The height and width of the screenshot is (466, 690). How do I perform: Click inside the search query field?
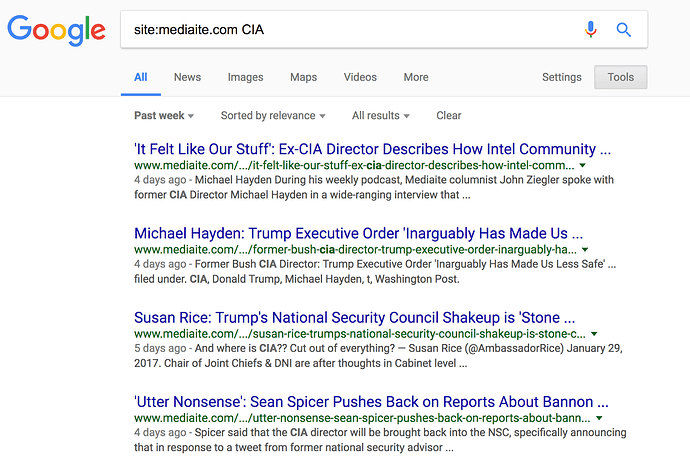click(x=350, y=30)
